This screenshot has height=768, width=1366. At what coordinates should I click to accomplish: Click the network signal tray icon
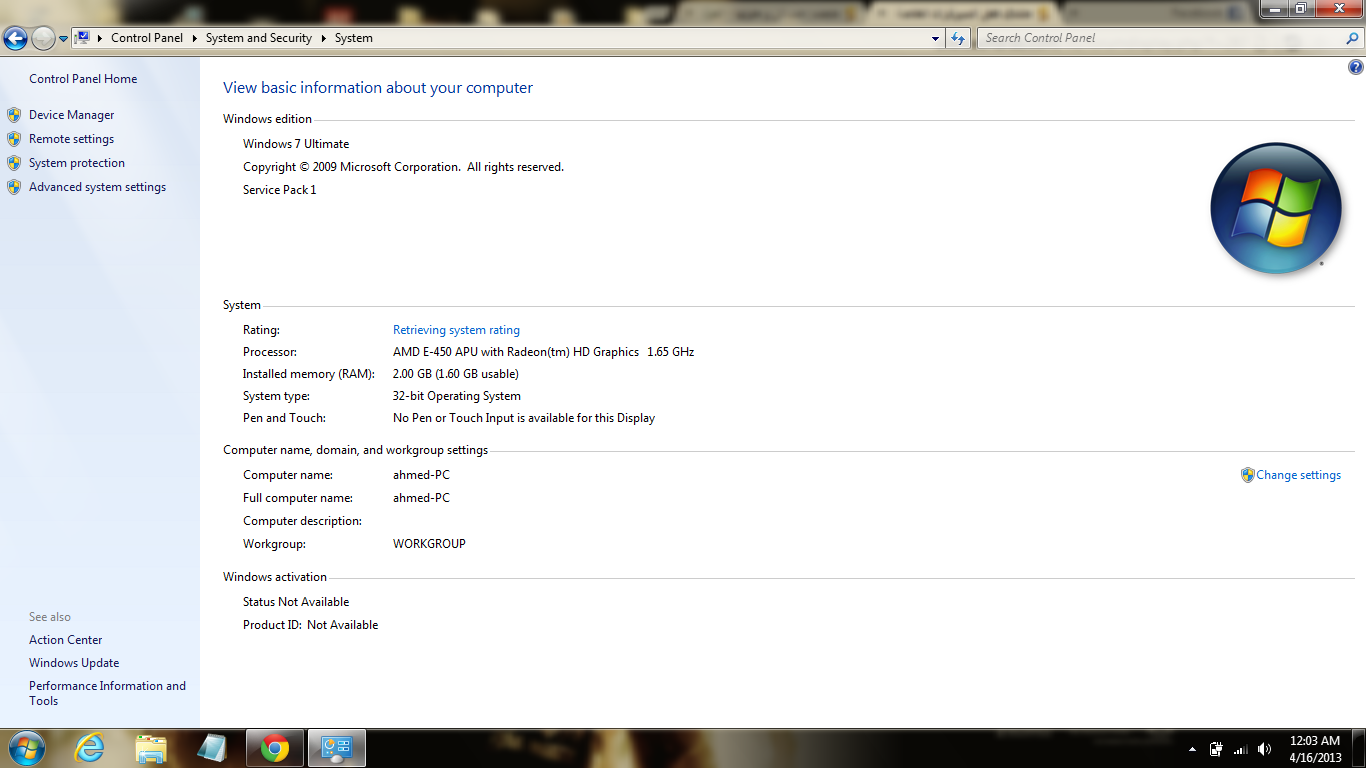coord(1241,748)
